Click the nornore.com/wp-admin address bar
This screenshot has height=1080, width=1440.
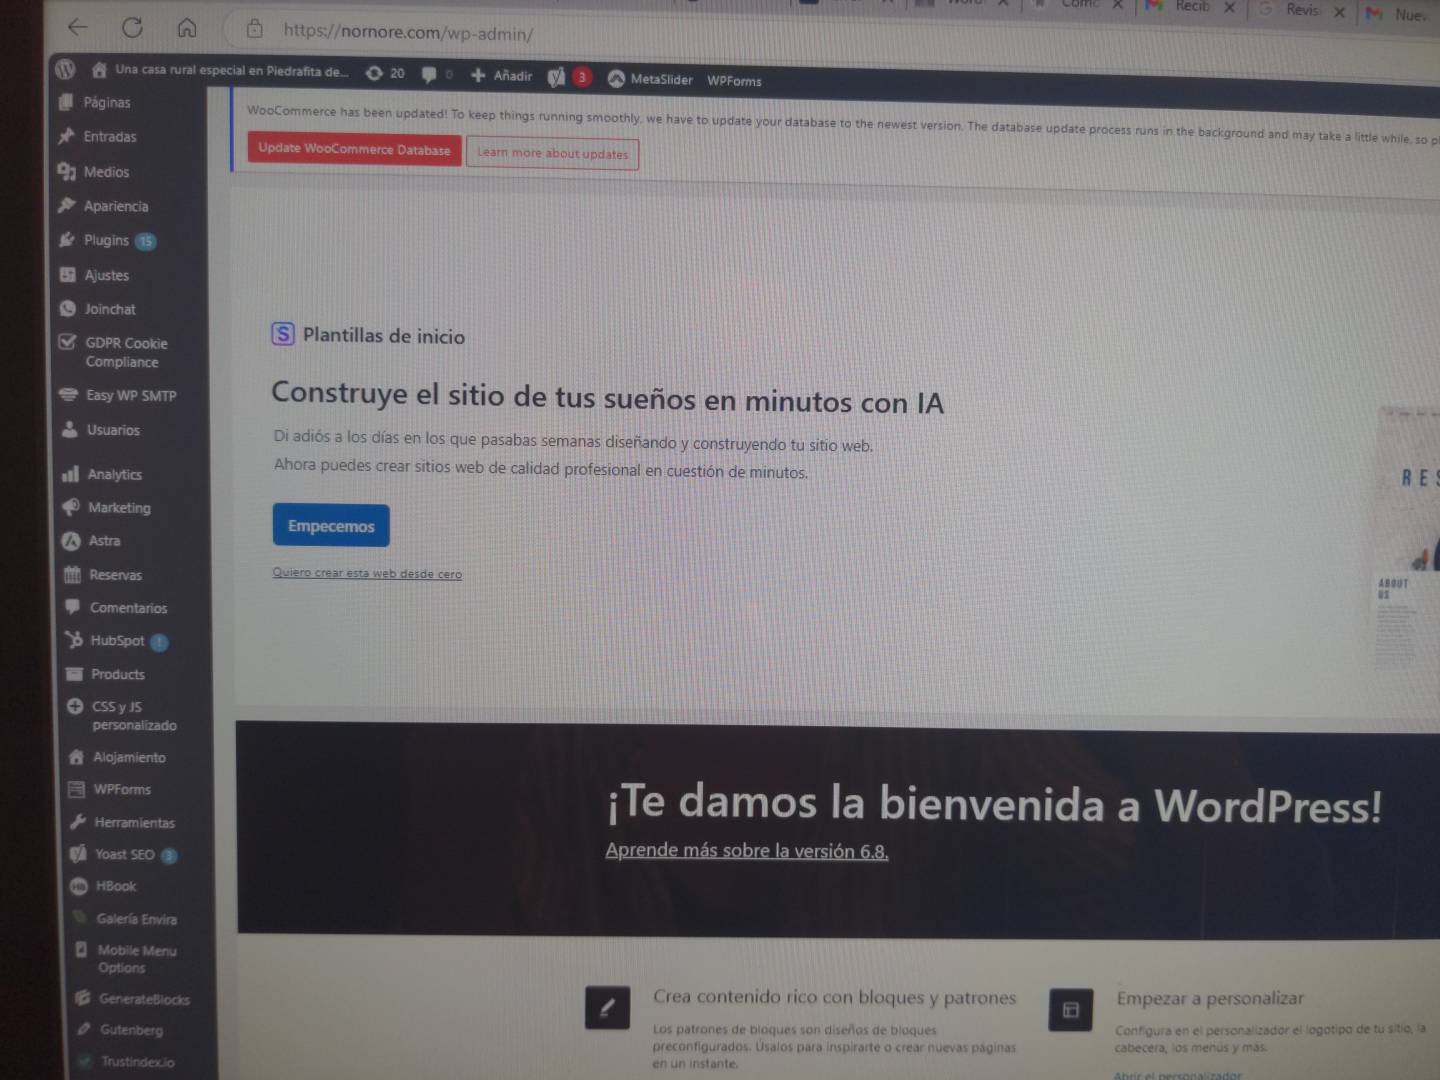[x=407, y=32]
